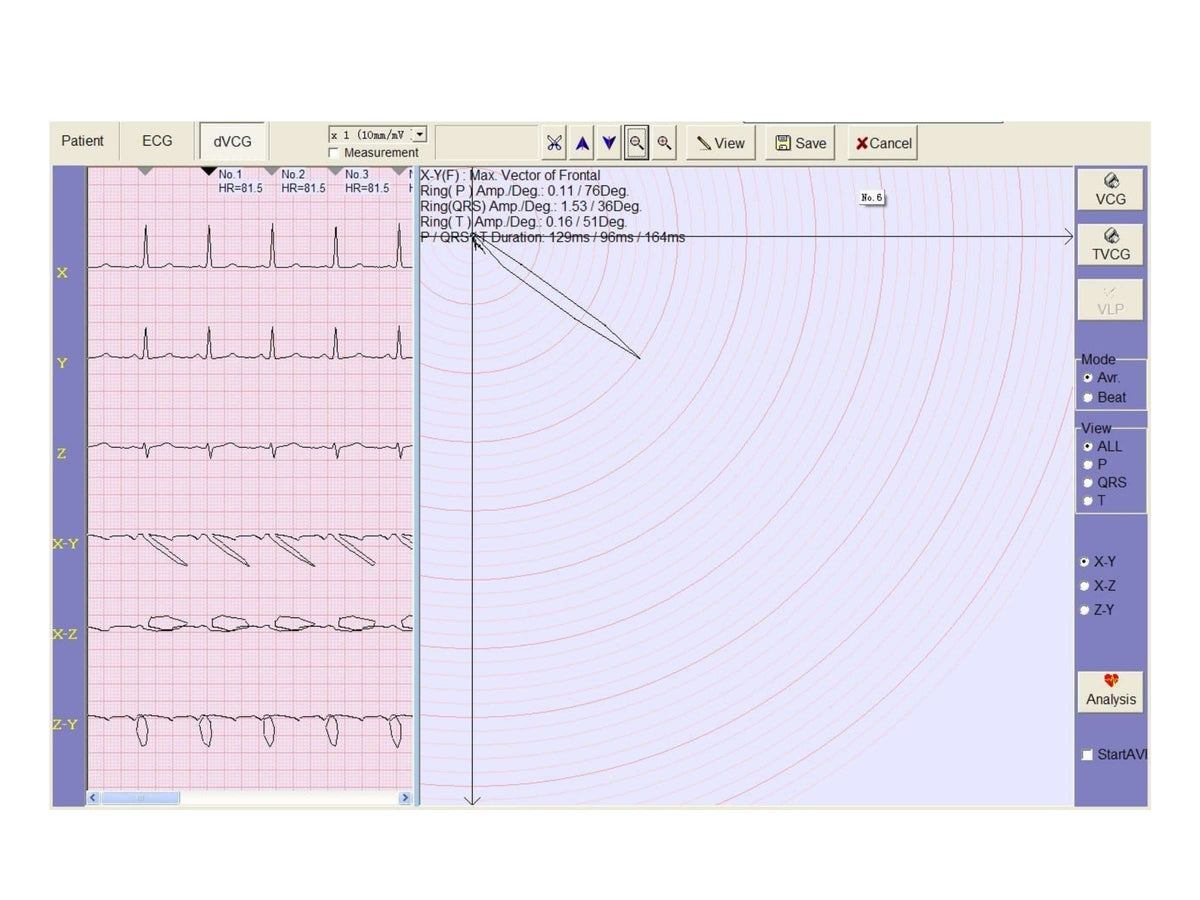Click the blue down arrow icon
The image size is (1200, 900).
[609, 143]
